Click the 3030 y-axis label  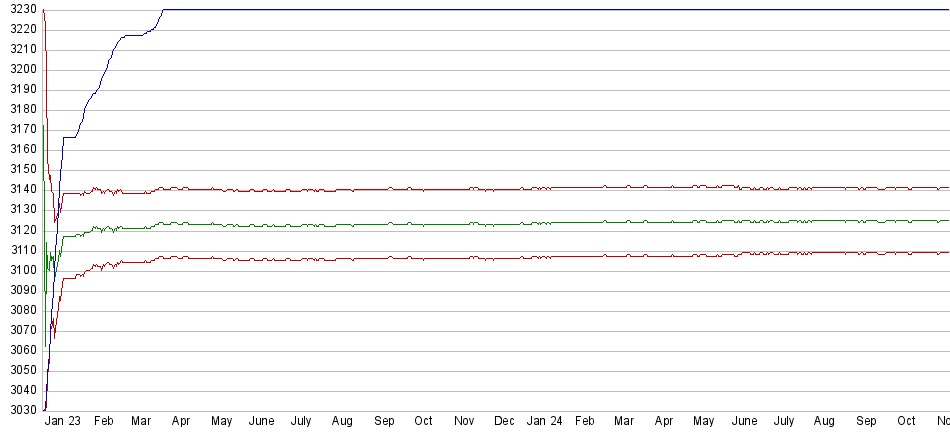pyautogui.click(x=19, y=410)
